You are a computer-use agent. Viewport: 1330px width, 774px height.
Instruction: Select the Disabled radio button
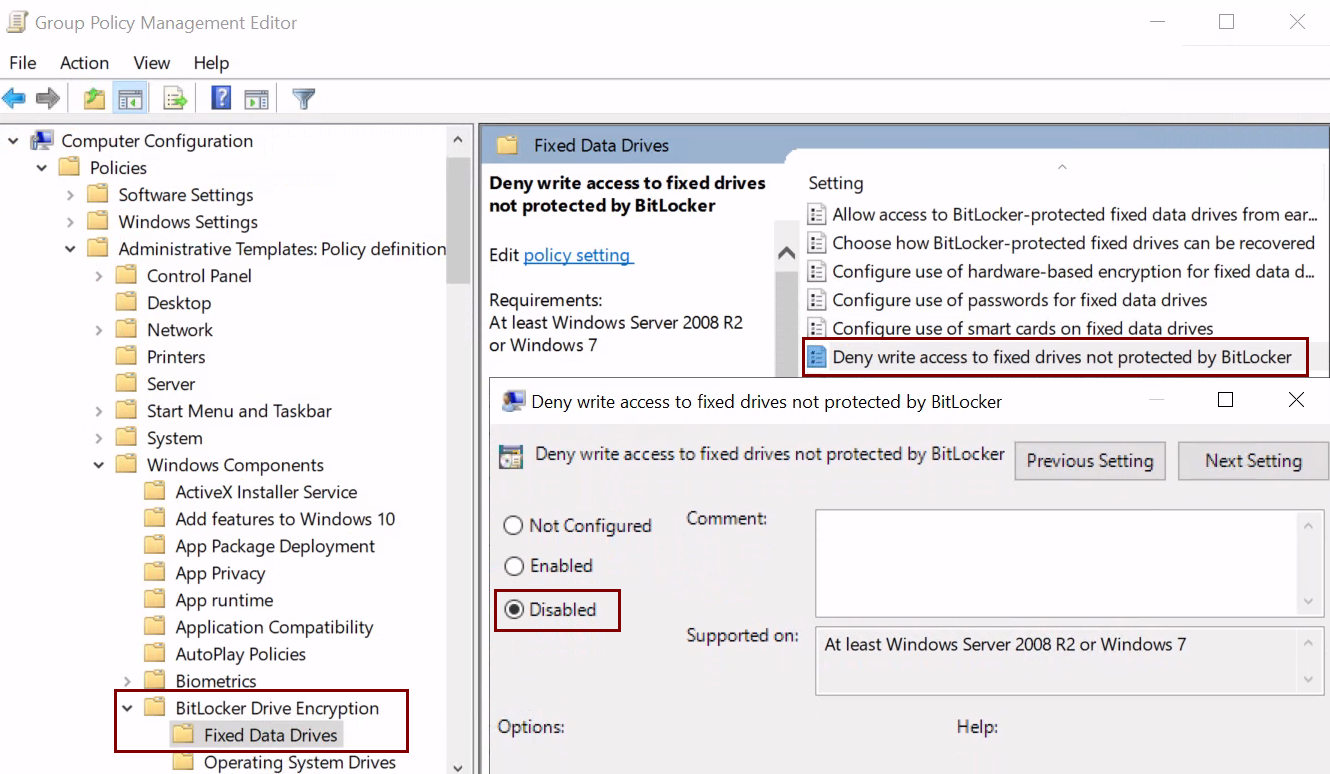(514, 609)
